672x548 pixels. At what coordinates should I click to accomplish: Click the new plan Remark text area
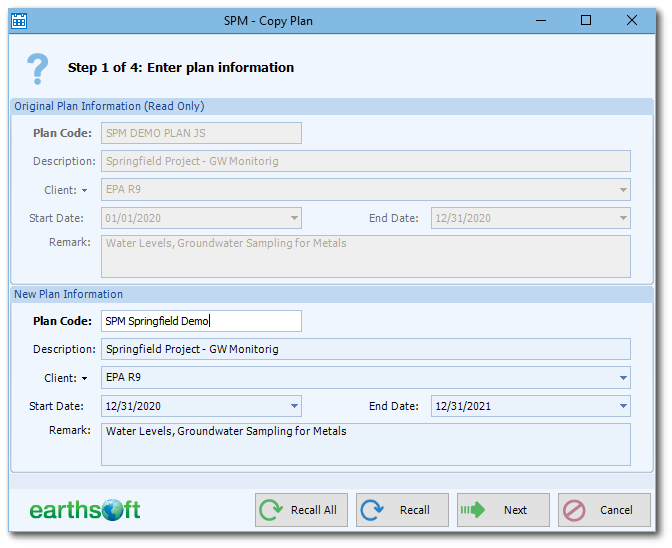pos(365,444)
